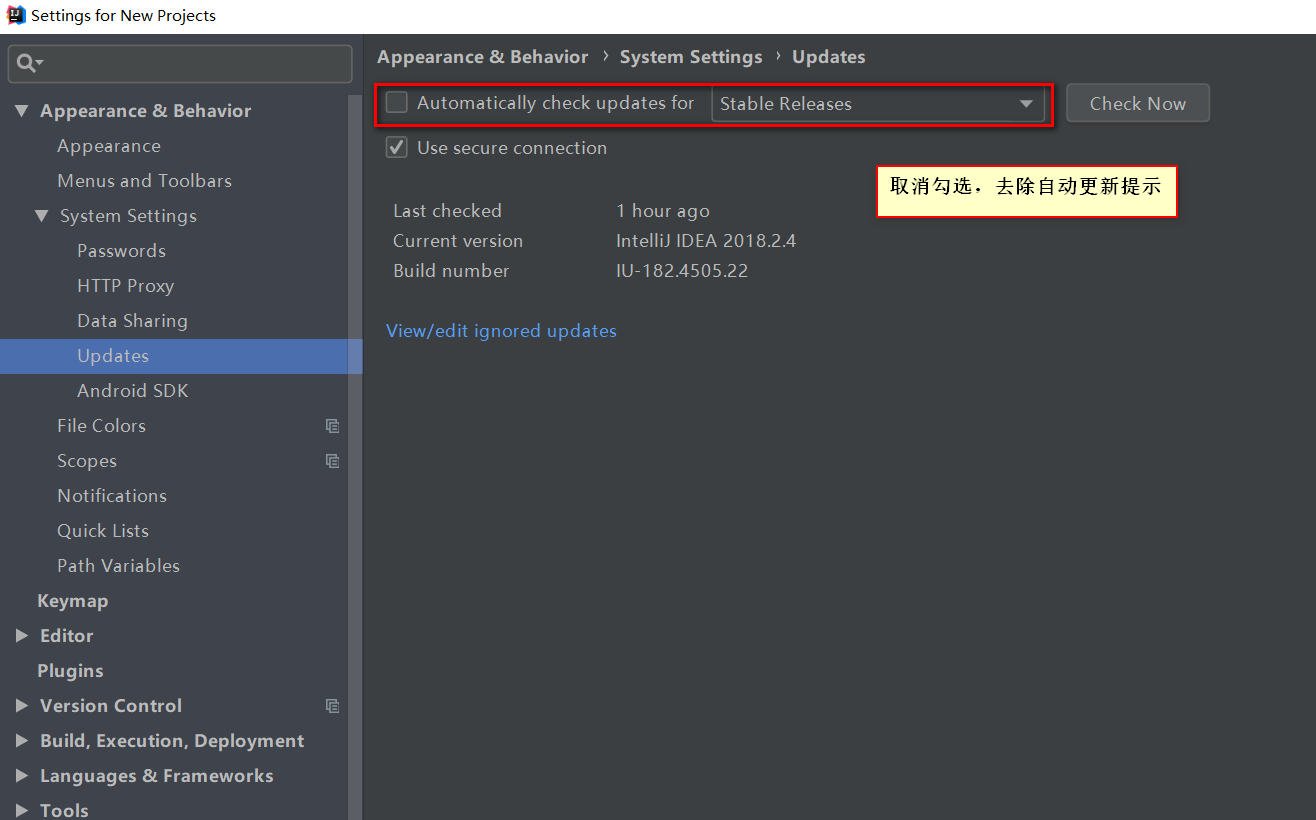Select Data Sharing item
The width and height of the screenshot is (1316, 820).
point(132,321)
